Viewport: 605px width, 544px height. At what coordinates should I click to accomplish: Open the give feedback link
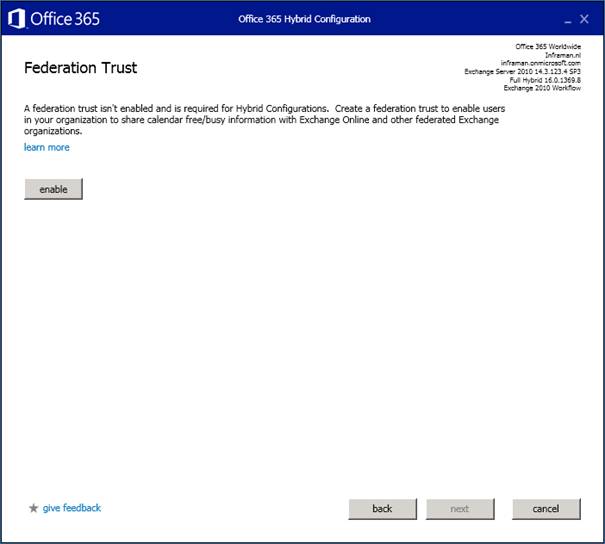click(x=72, y=508)
